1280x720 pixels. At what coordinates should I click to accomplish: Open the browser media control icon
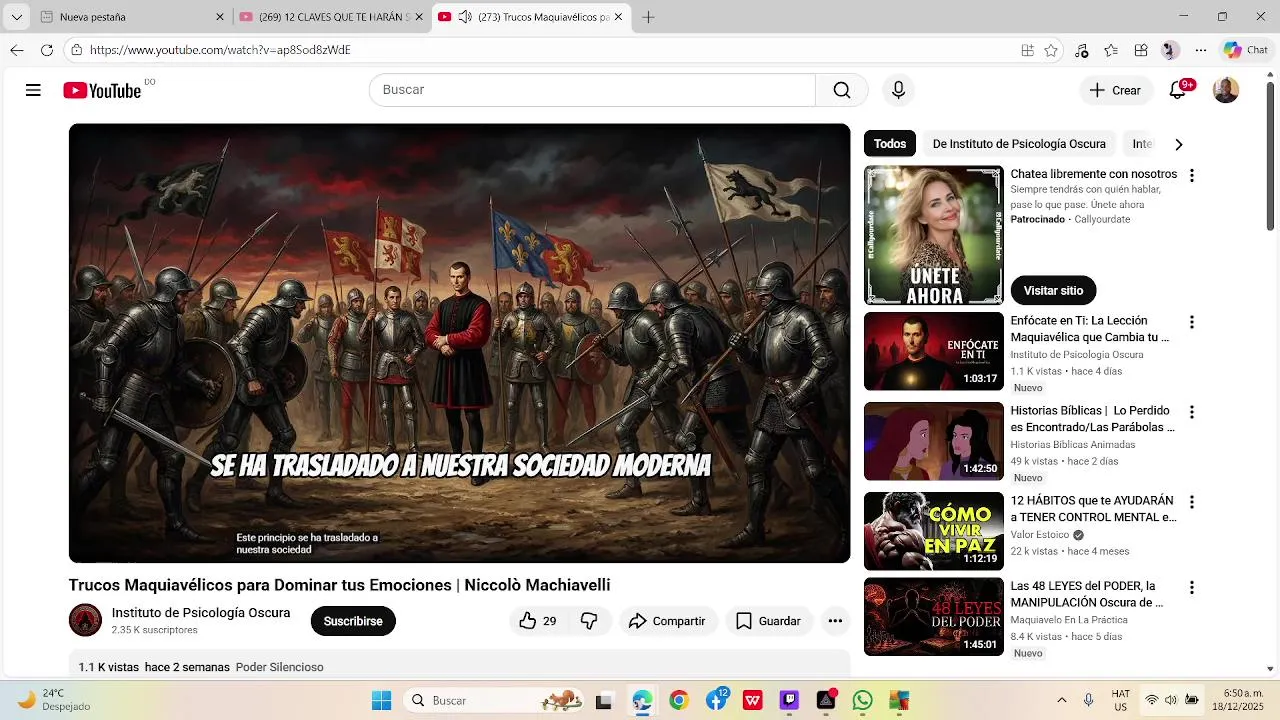[1081, 50]
